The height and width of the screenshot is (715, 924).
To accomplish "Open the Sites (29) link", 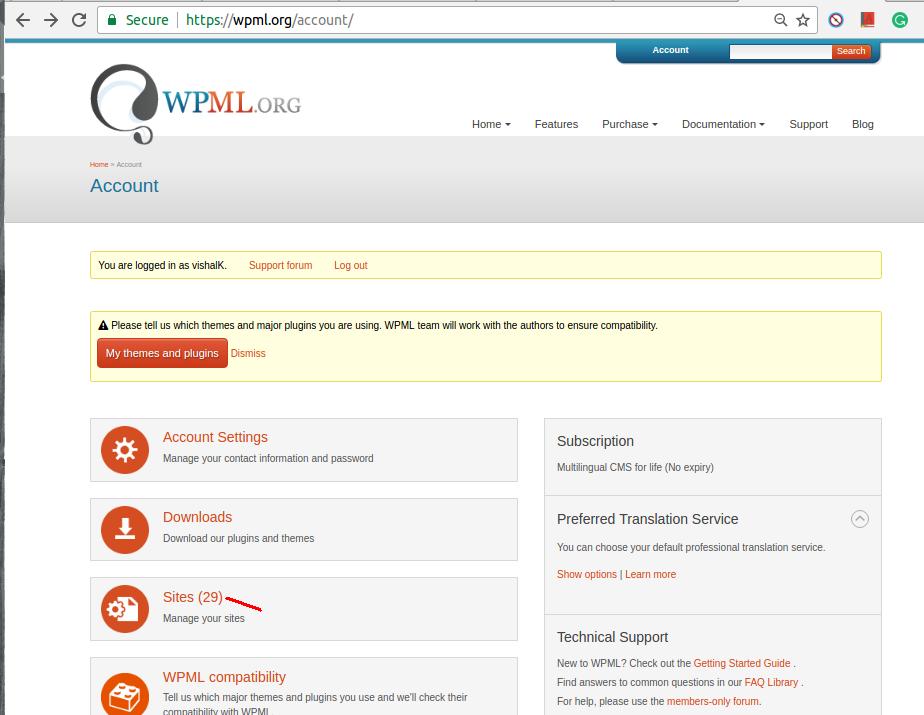I will [193, 597].
